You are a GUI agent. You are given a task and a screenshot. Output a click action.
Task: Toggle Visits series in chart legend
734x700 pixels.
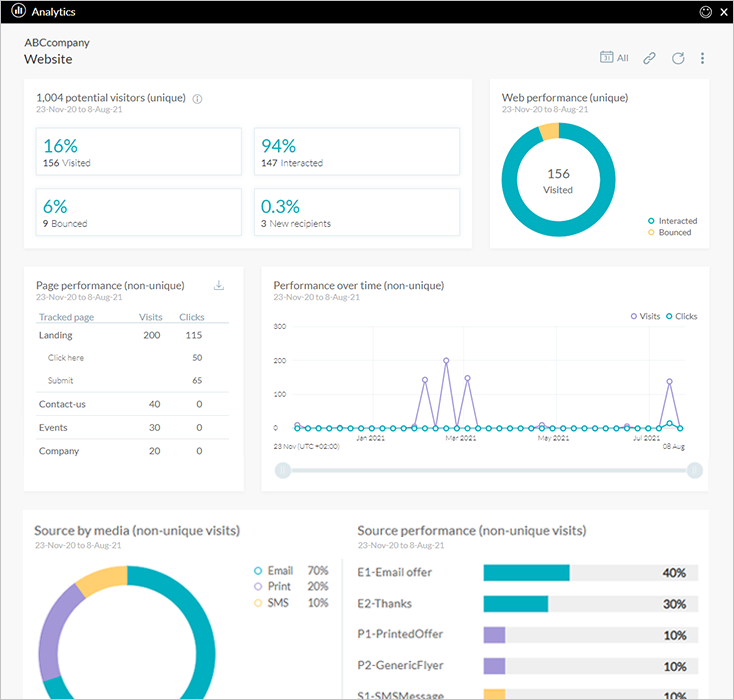(x=645, y=317)
